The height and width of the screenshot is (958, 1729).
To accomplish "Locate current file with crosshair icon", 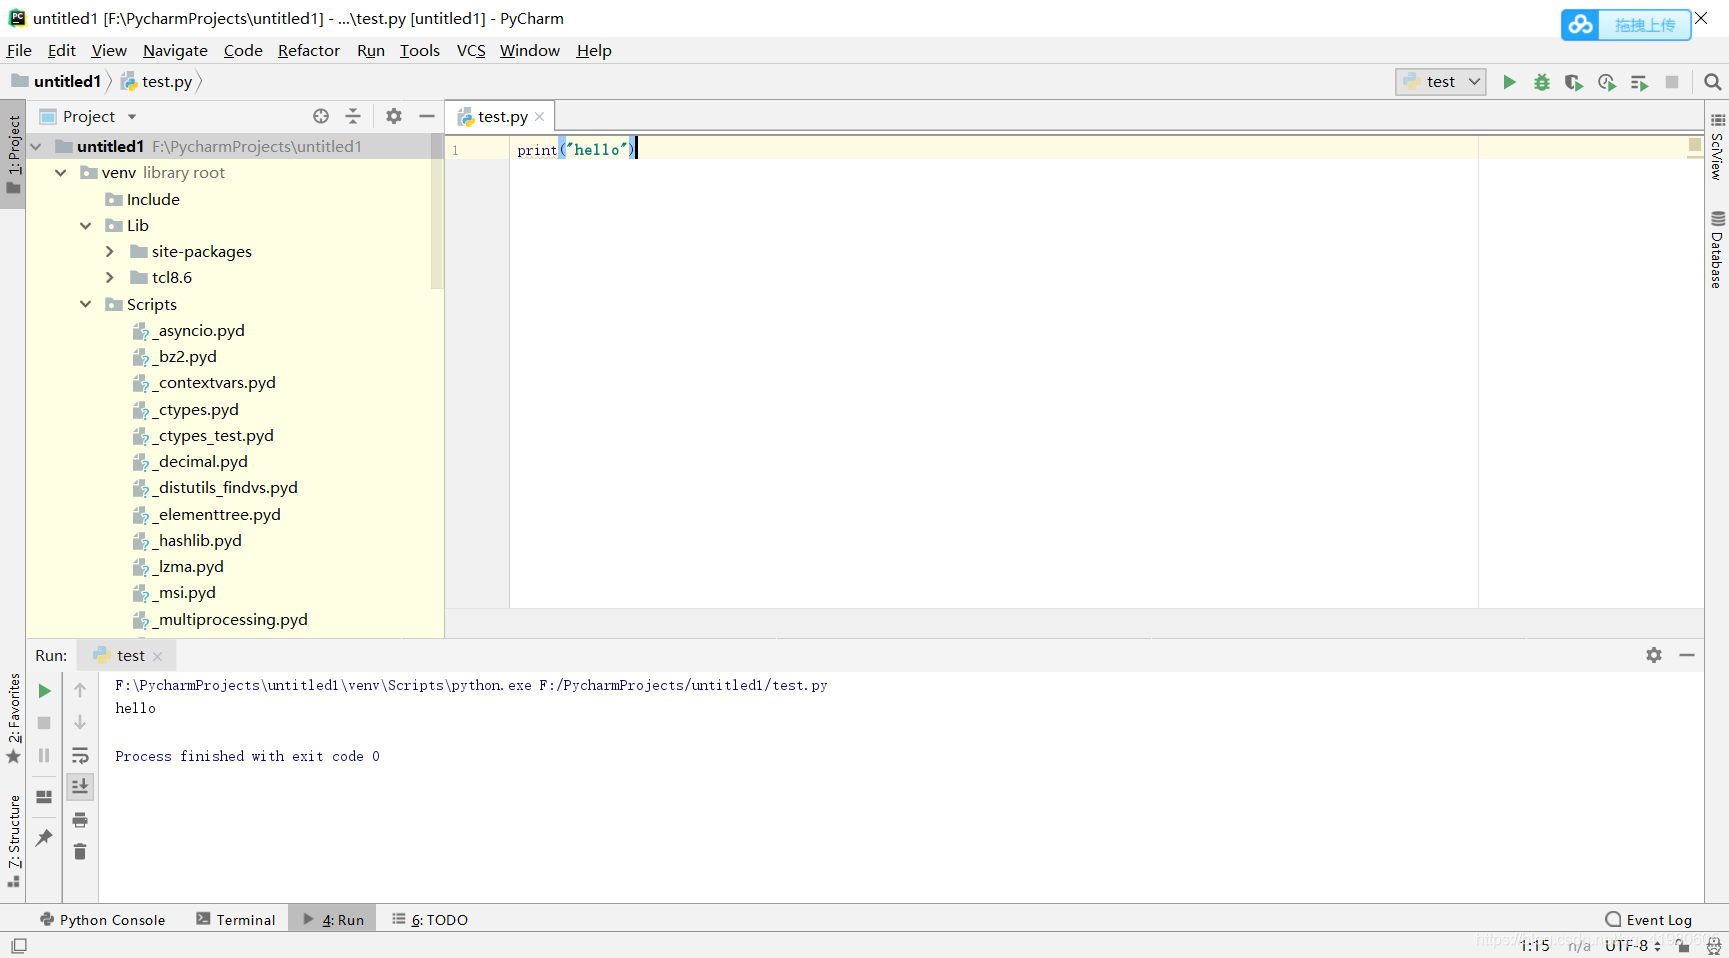I will pos(321,116).
